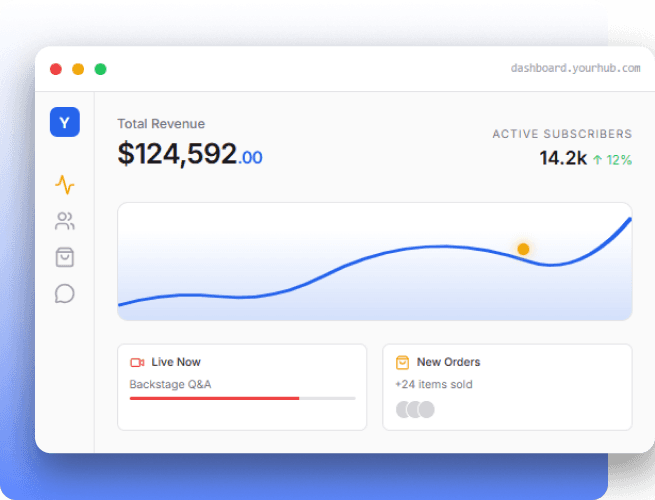655x500 pixels.
Task: Click the Backstage Q&A text
Action: [170, 384]
